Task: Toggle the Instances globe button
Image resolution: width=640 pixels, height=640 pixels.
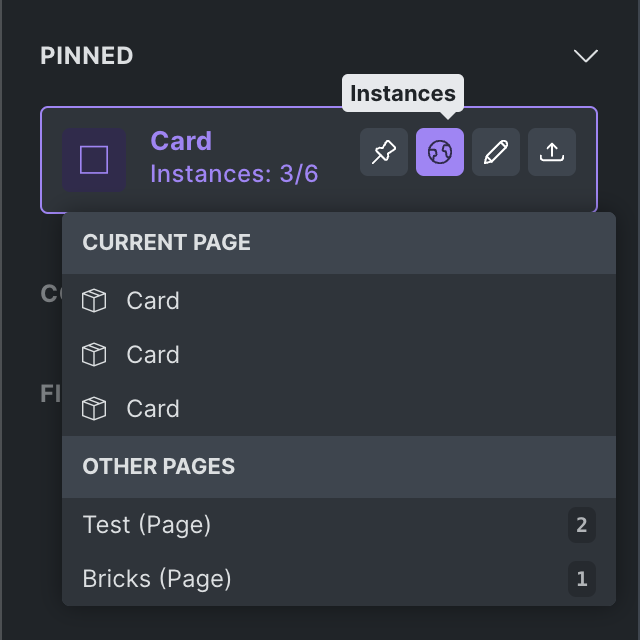Action: tap(440, 152)
